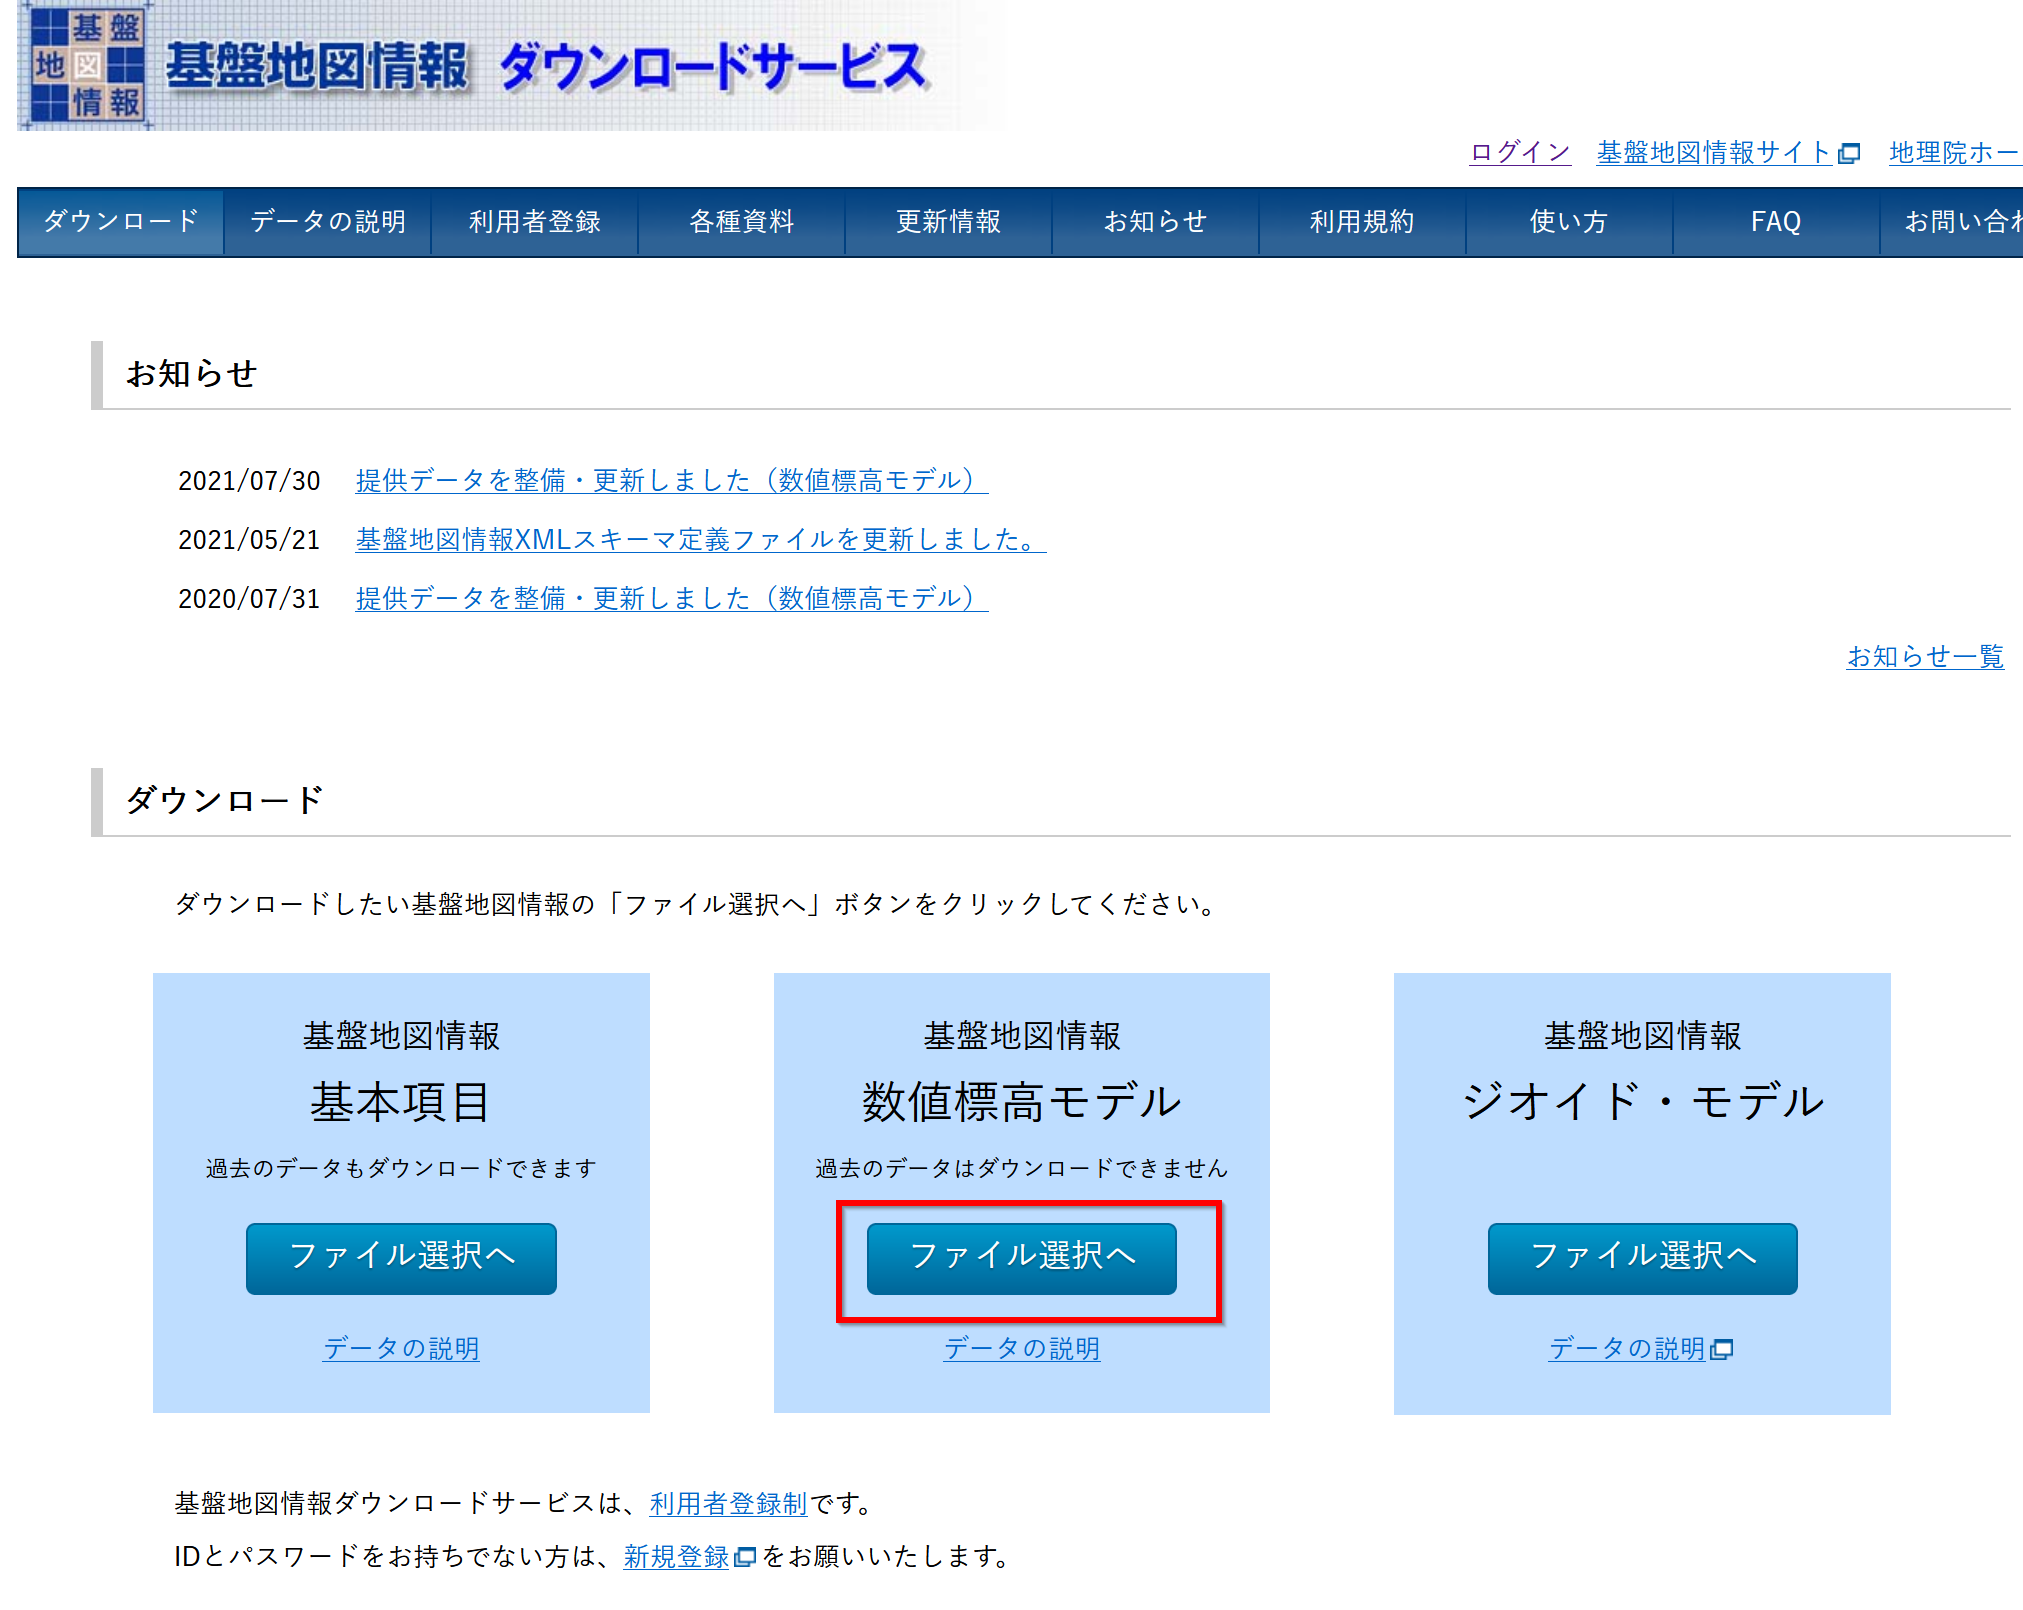Follow the お知らせ一覧 link

pyautogui.click(x=1925, y=656)
